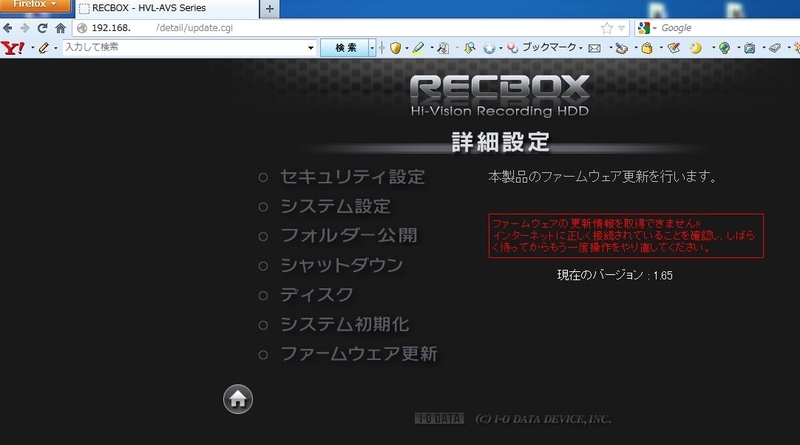Click the green highlighter pen icon
Viewport: 800px width, 445px height.
click(418, 48)
